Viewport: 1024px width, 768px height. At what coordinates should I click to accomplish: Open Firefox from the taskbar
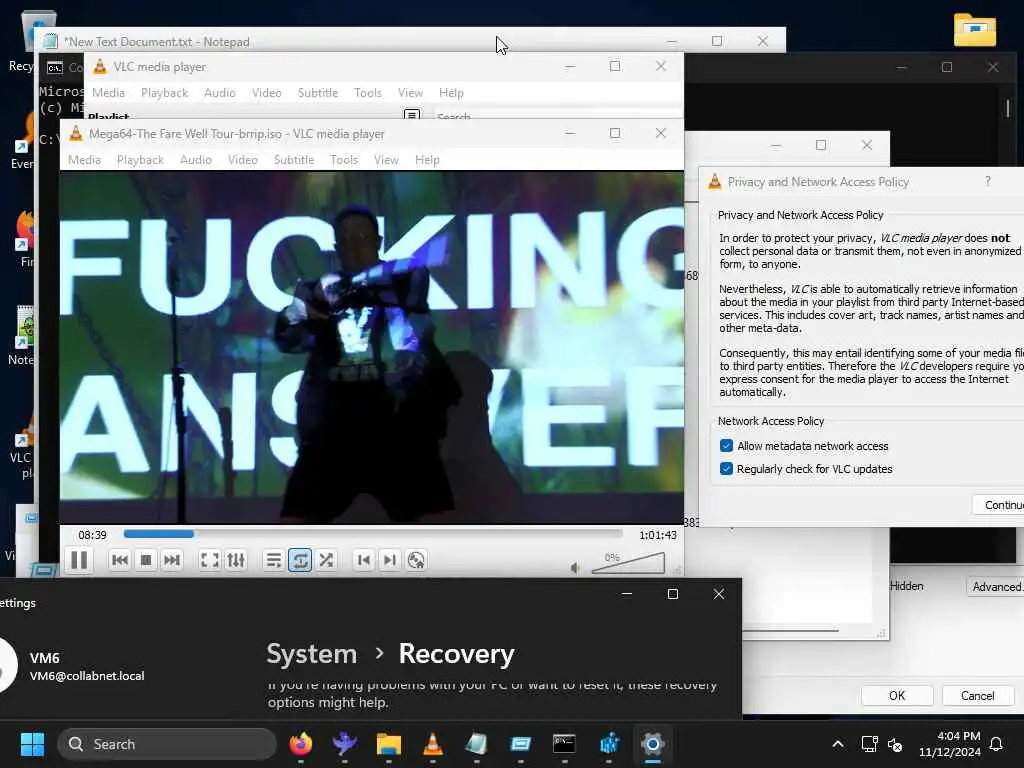(x=300, y=744)
